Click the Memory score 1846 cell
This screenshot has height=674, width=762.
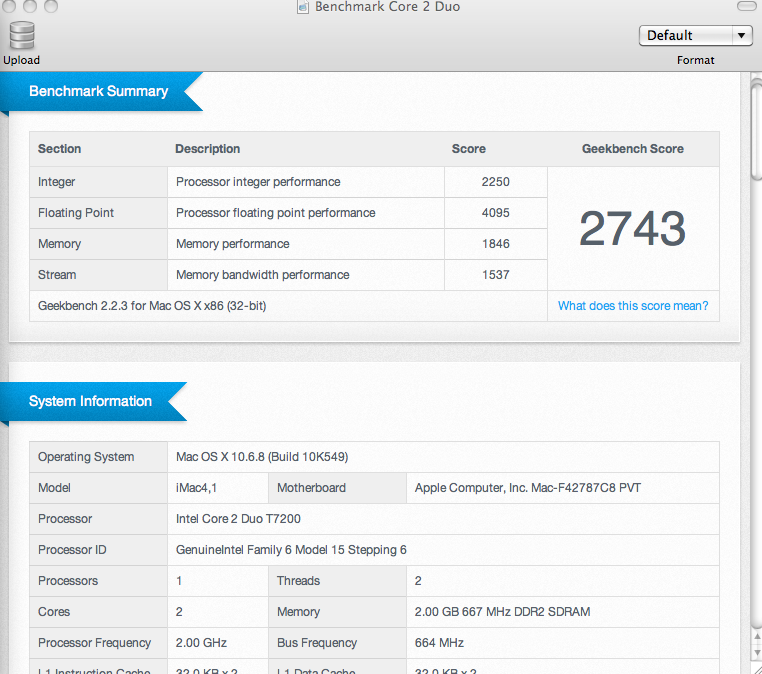495,244
